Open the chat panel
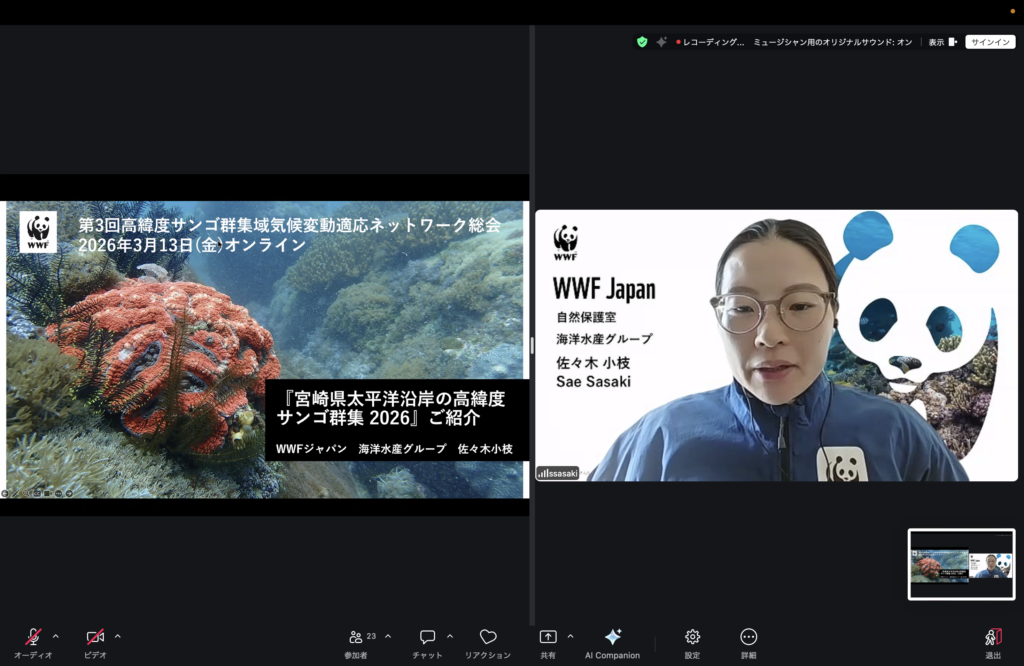1024x666 pixels. 427,638
